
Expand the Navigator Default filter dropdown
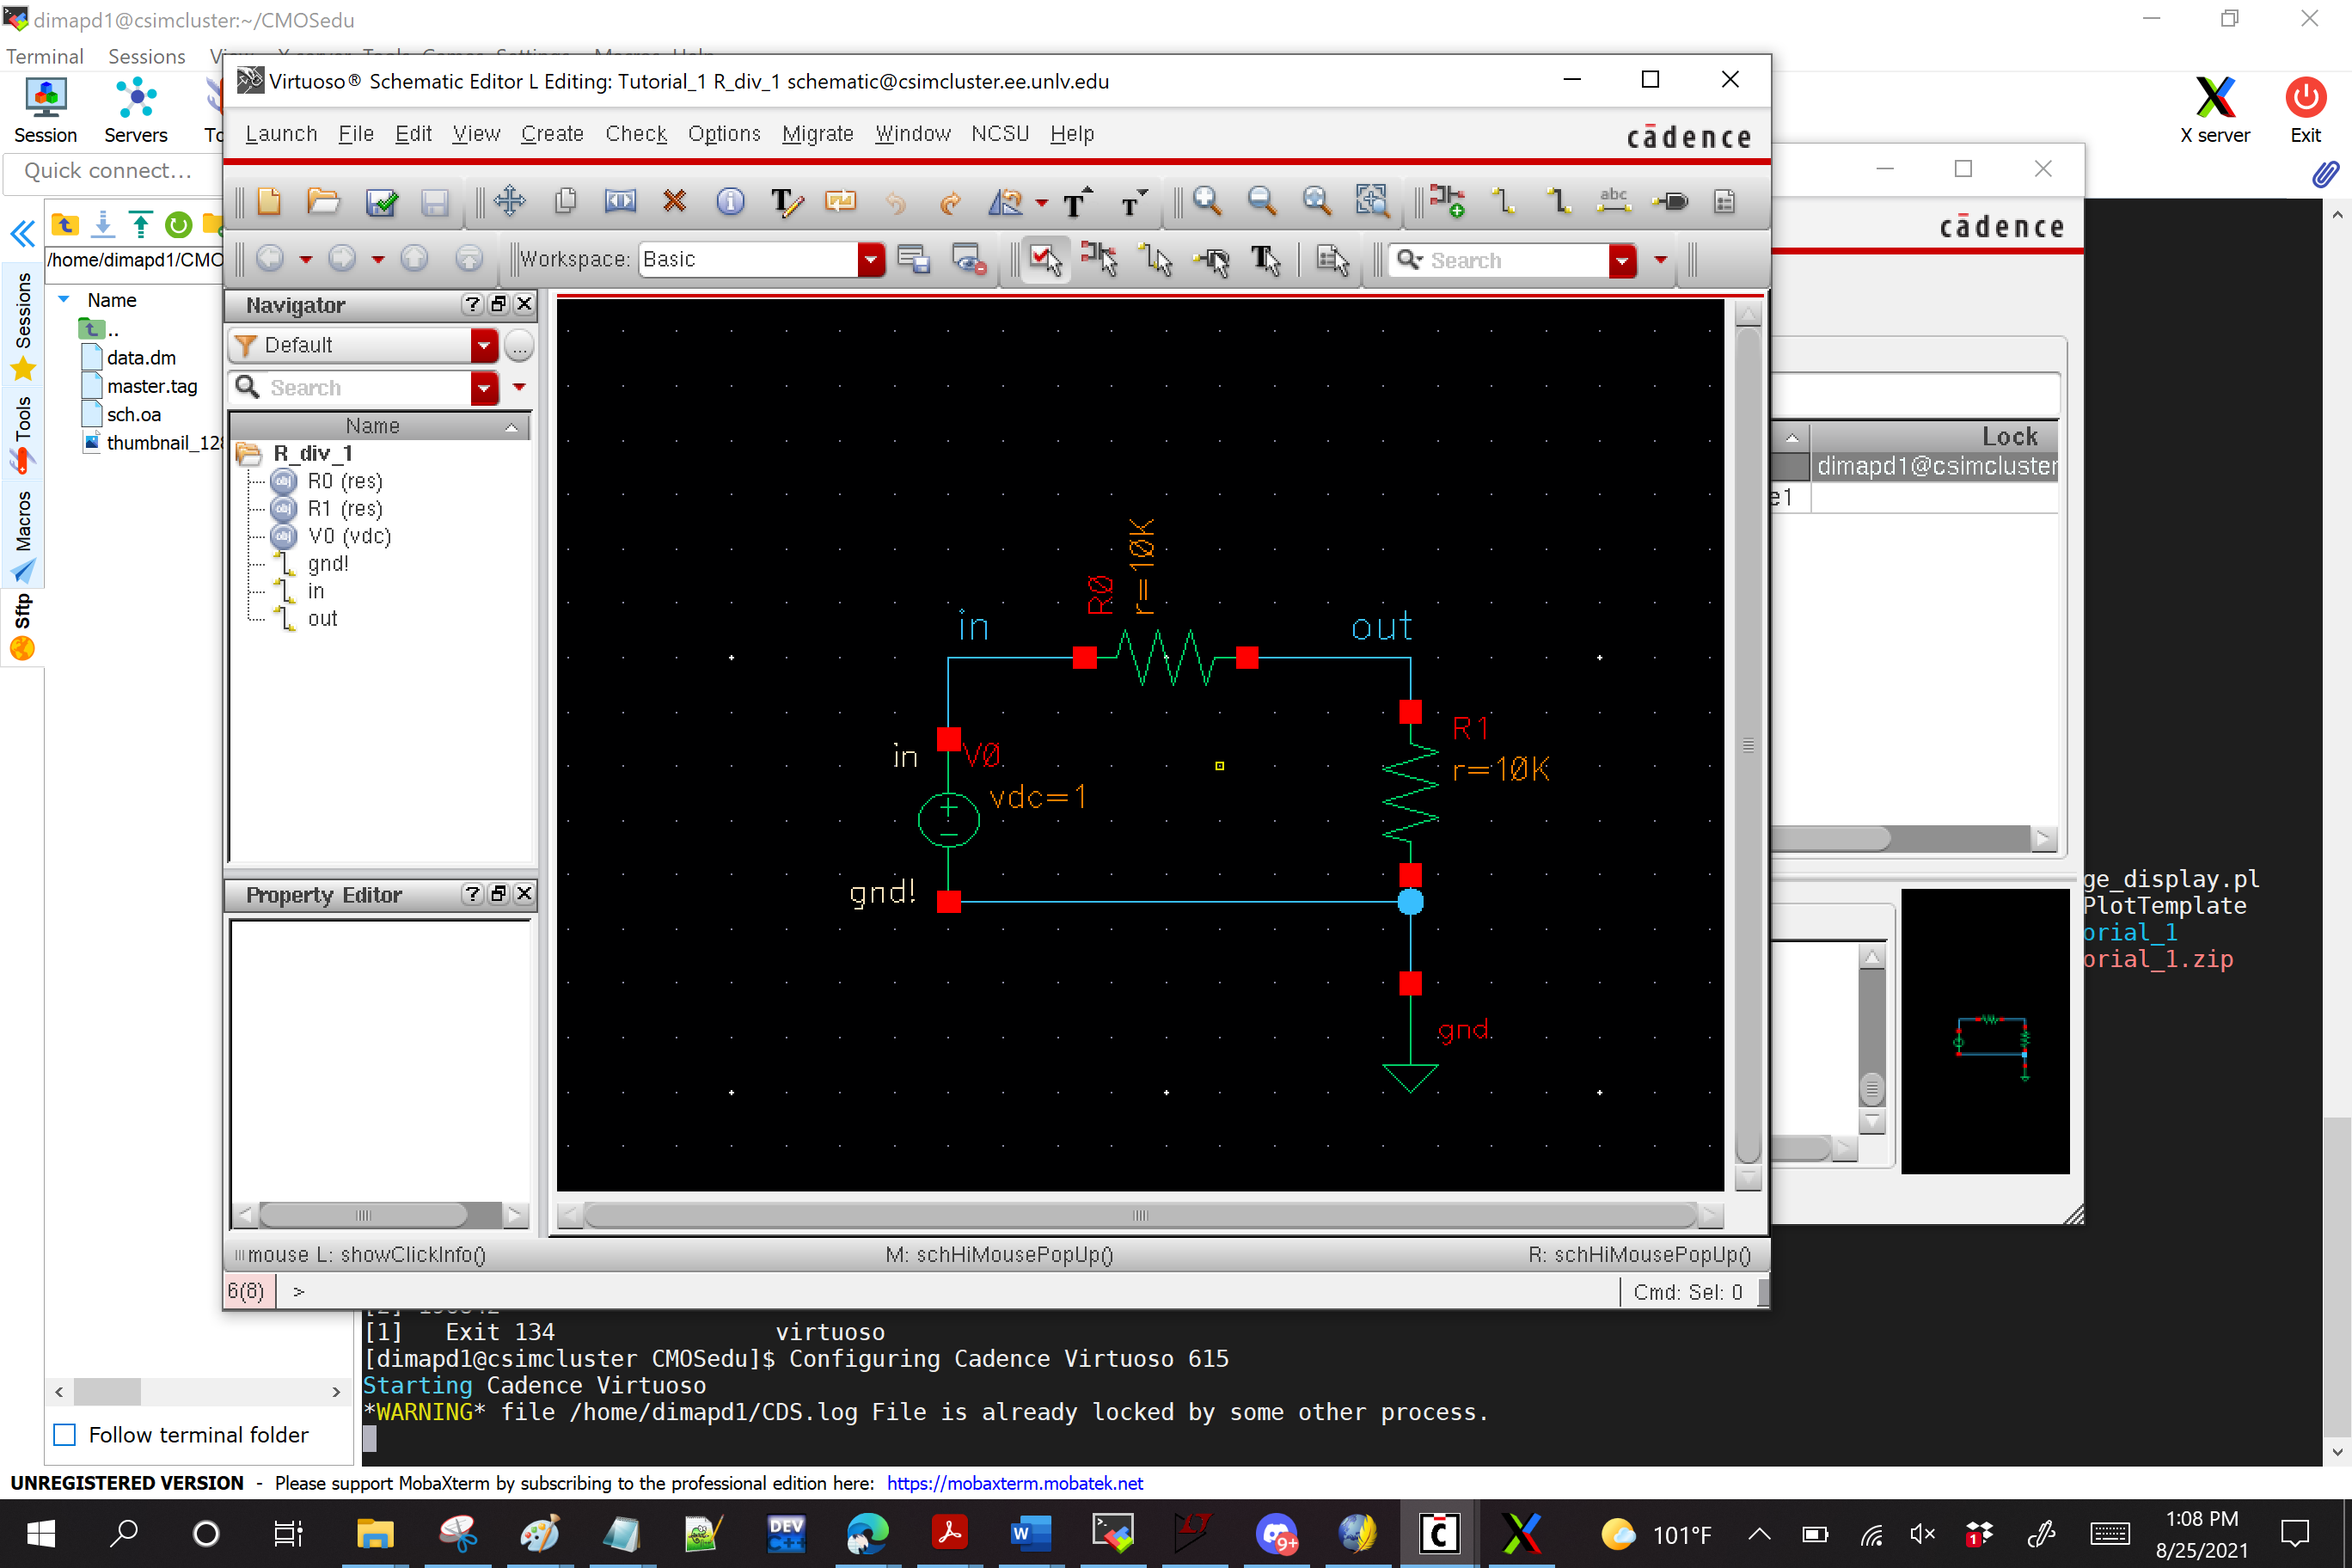[x=484, y=345]
